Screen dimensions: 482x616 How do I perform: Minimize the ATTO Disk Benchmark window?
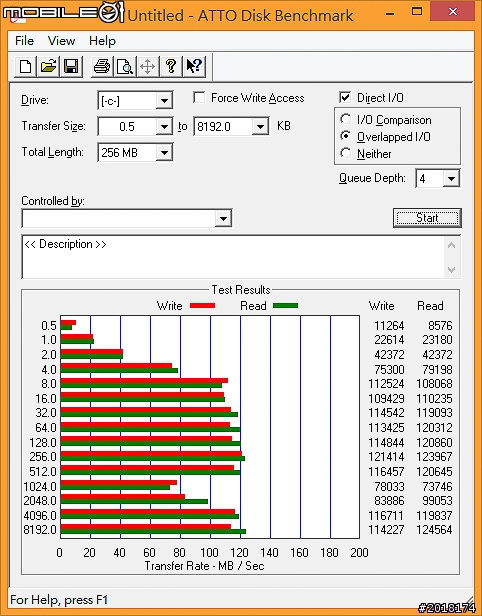tap(390, 13)
